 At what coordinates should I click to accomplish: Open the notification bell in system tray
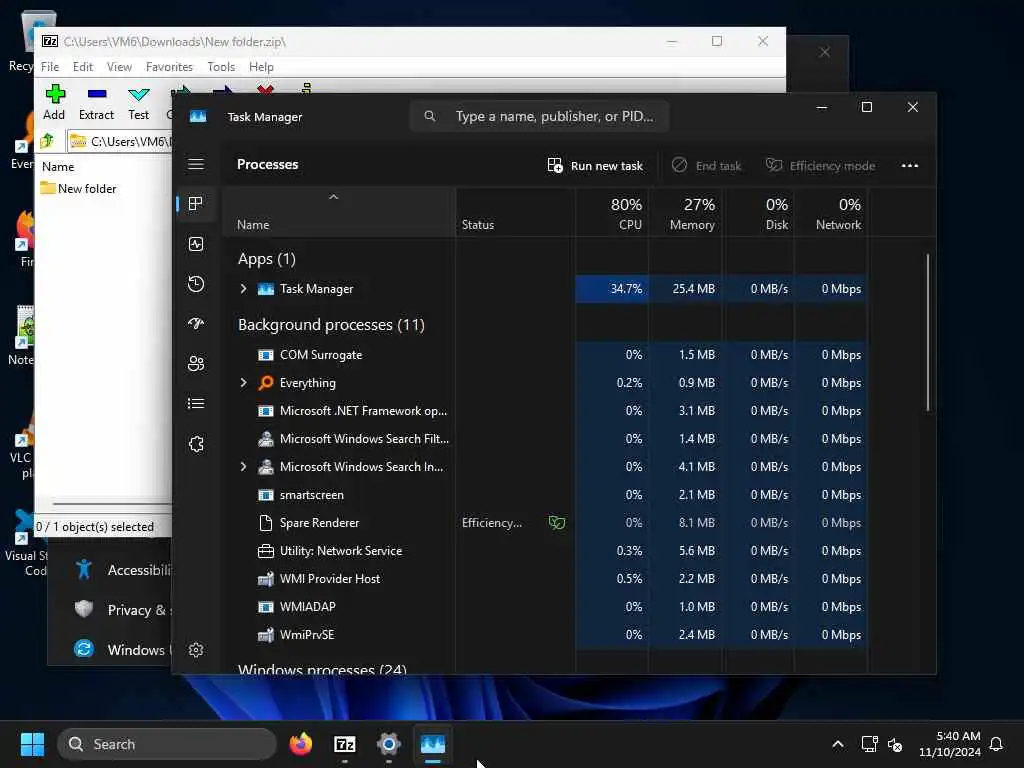[x=996, y=744]
